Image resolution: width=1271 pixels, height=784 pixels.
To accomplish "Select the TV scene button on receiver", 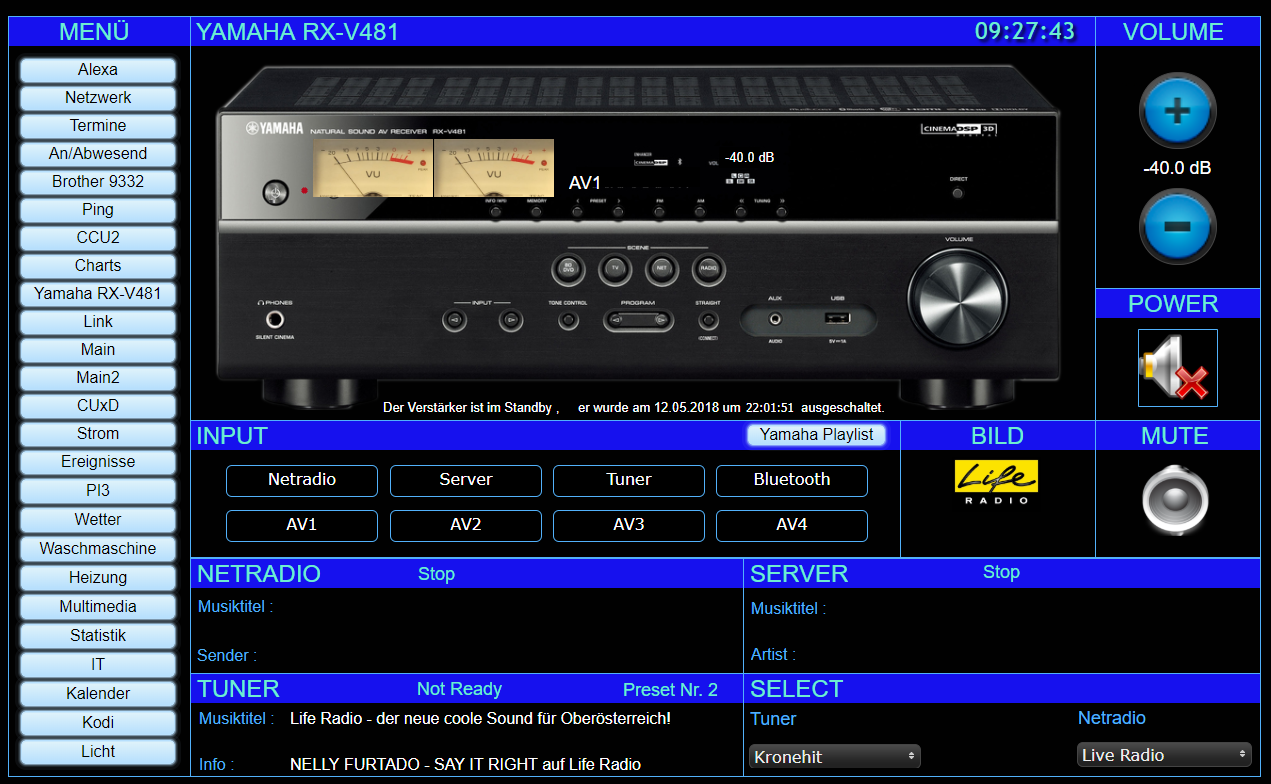I will coord(615,268).
